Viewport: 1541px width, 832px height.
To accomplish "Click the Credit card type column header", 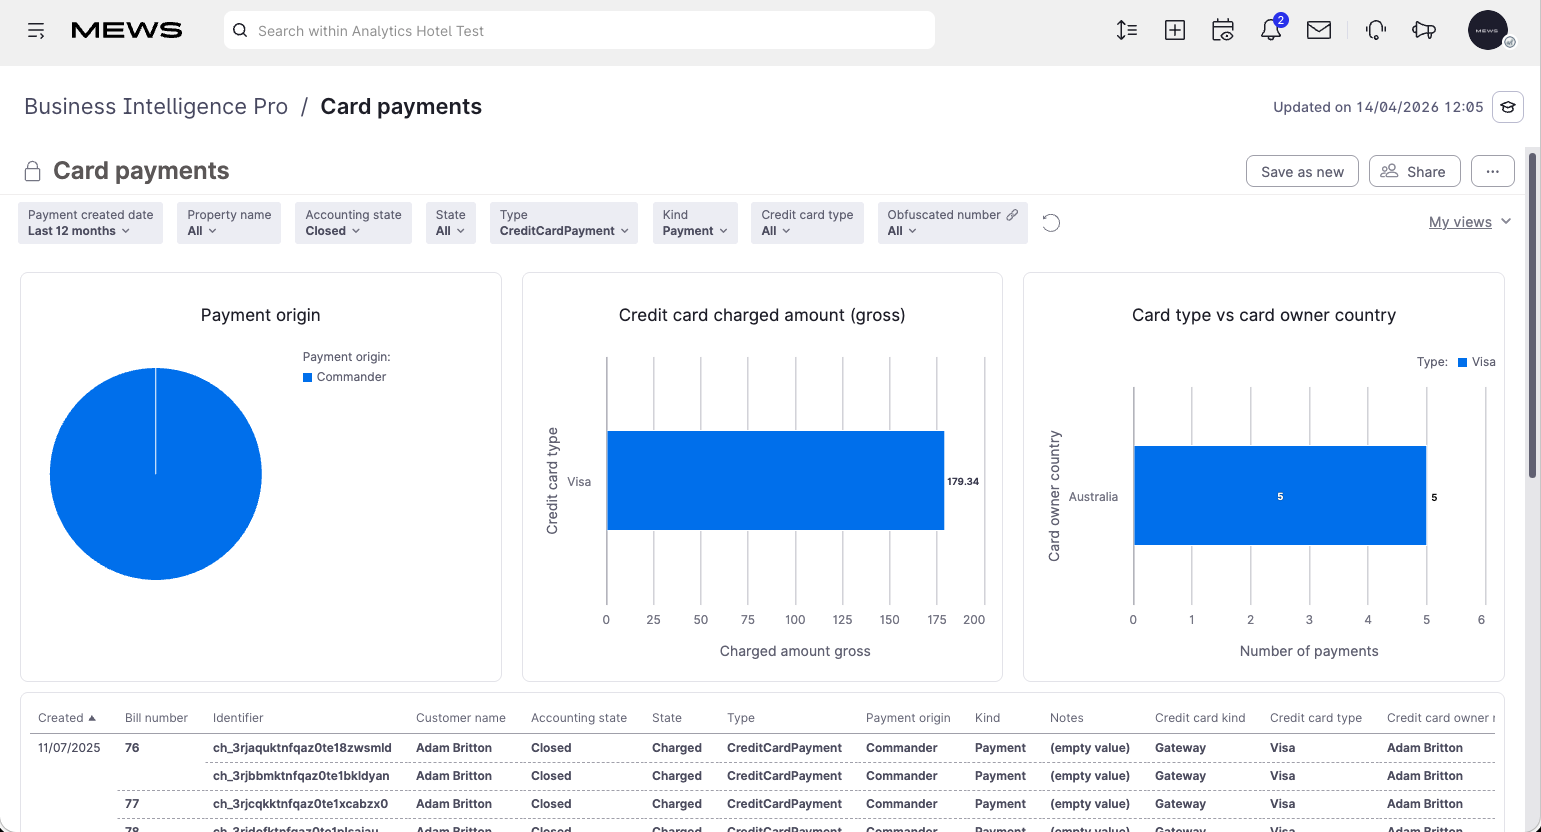I will [1316, 718].
